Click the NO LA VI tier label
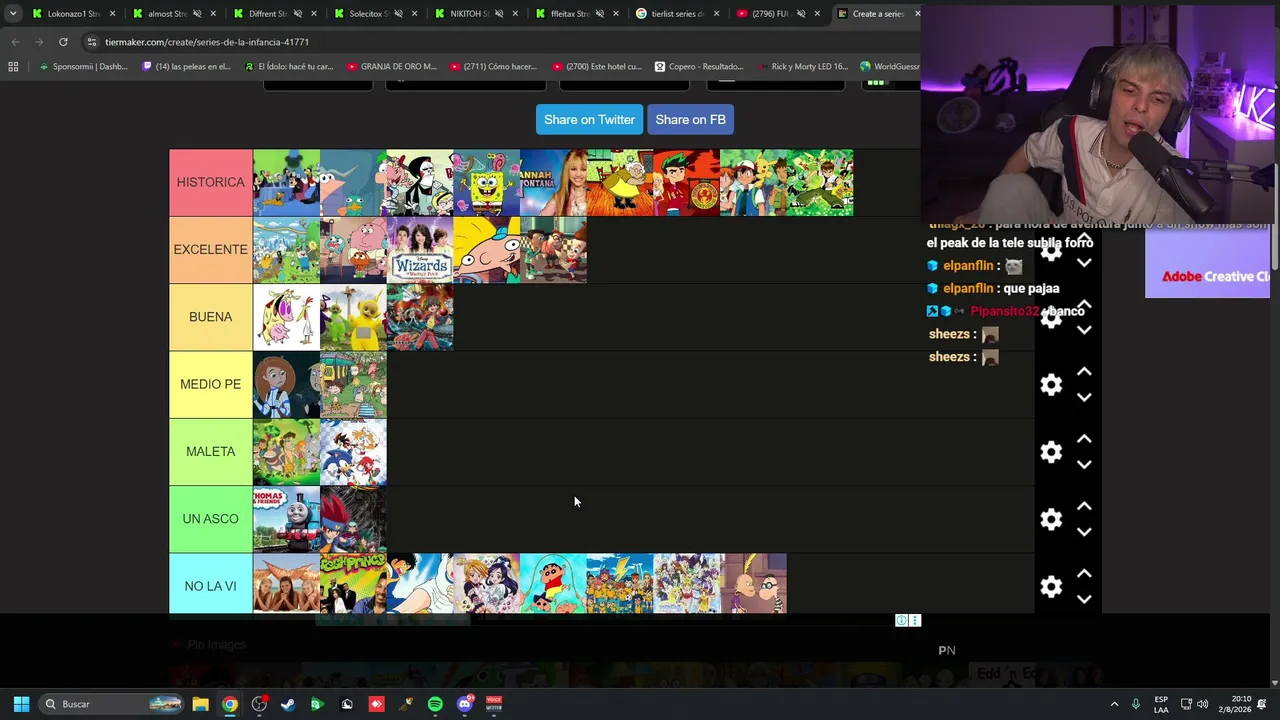The height and width of the screenshot is (720, 1280). (210, 586)
